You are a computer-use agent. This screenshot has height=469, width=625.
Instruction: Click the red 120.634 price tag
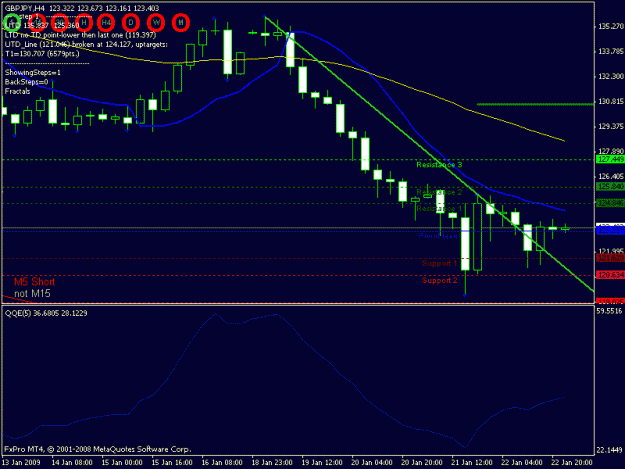click(610, 275)
